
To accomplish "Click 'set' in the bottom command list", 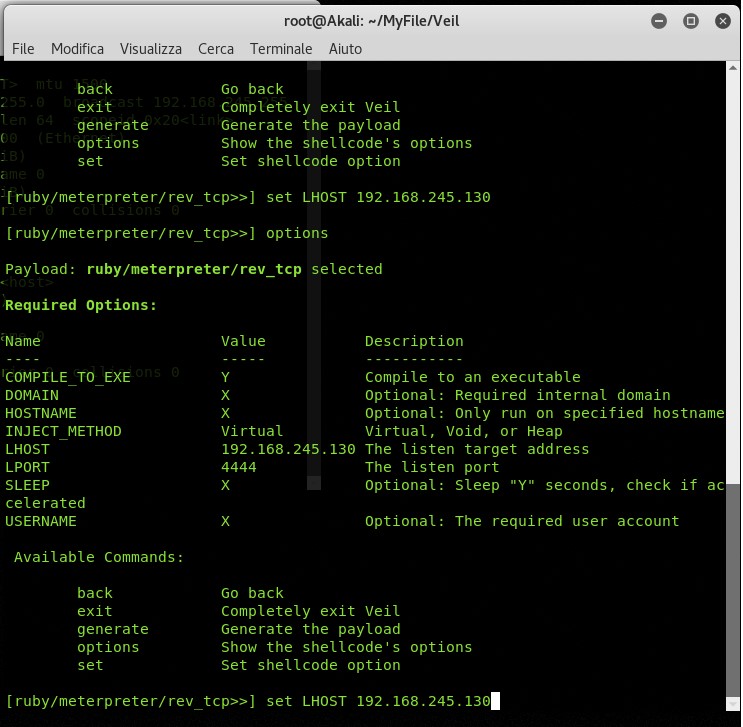I will pyautogui.click(x=90, y=665).
